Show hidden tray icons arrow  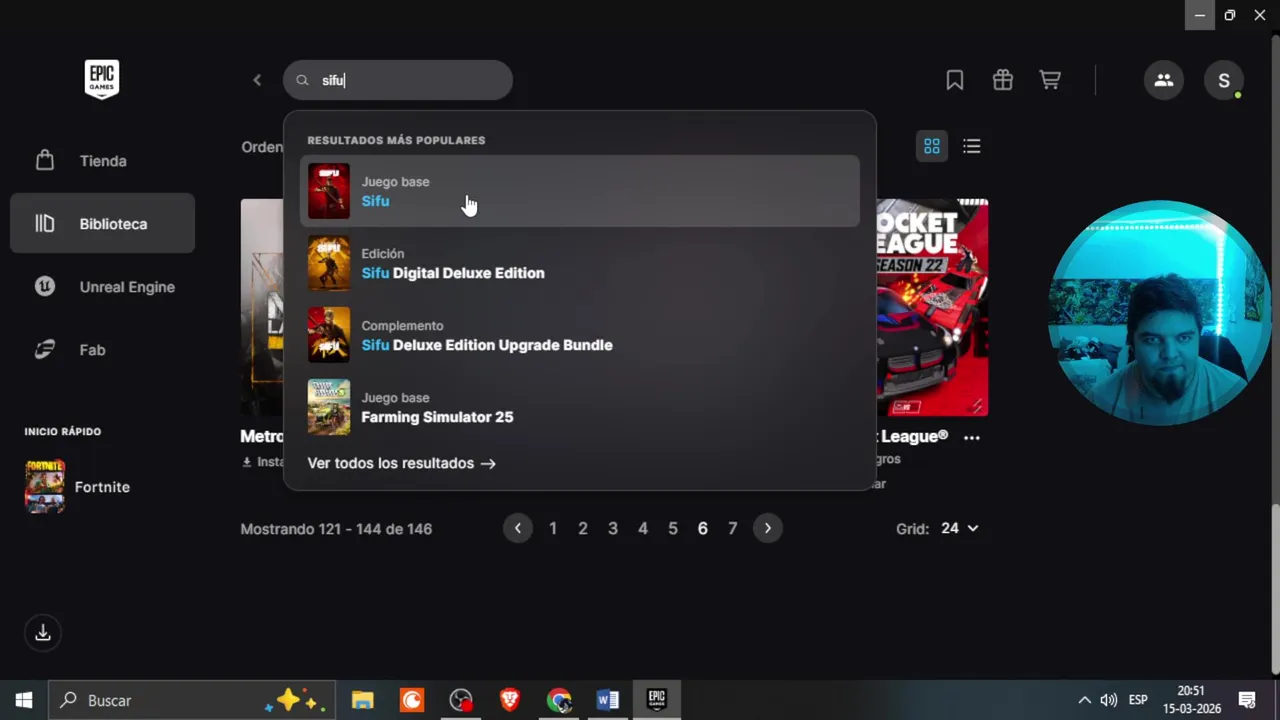point(1084,700)
